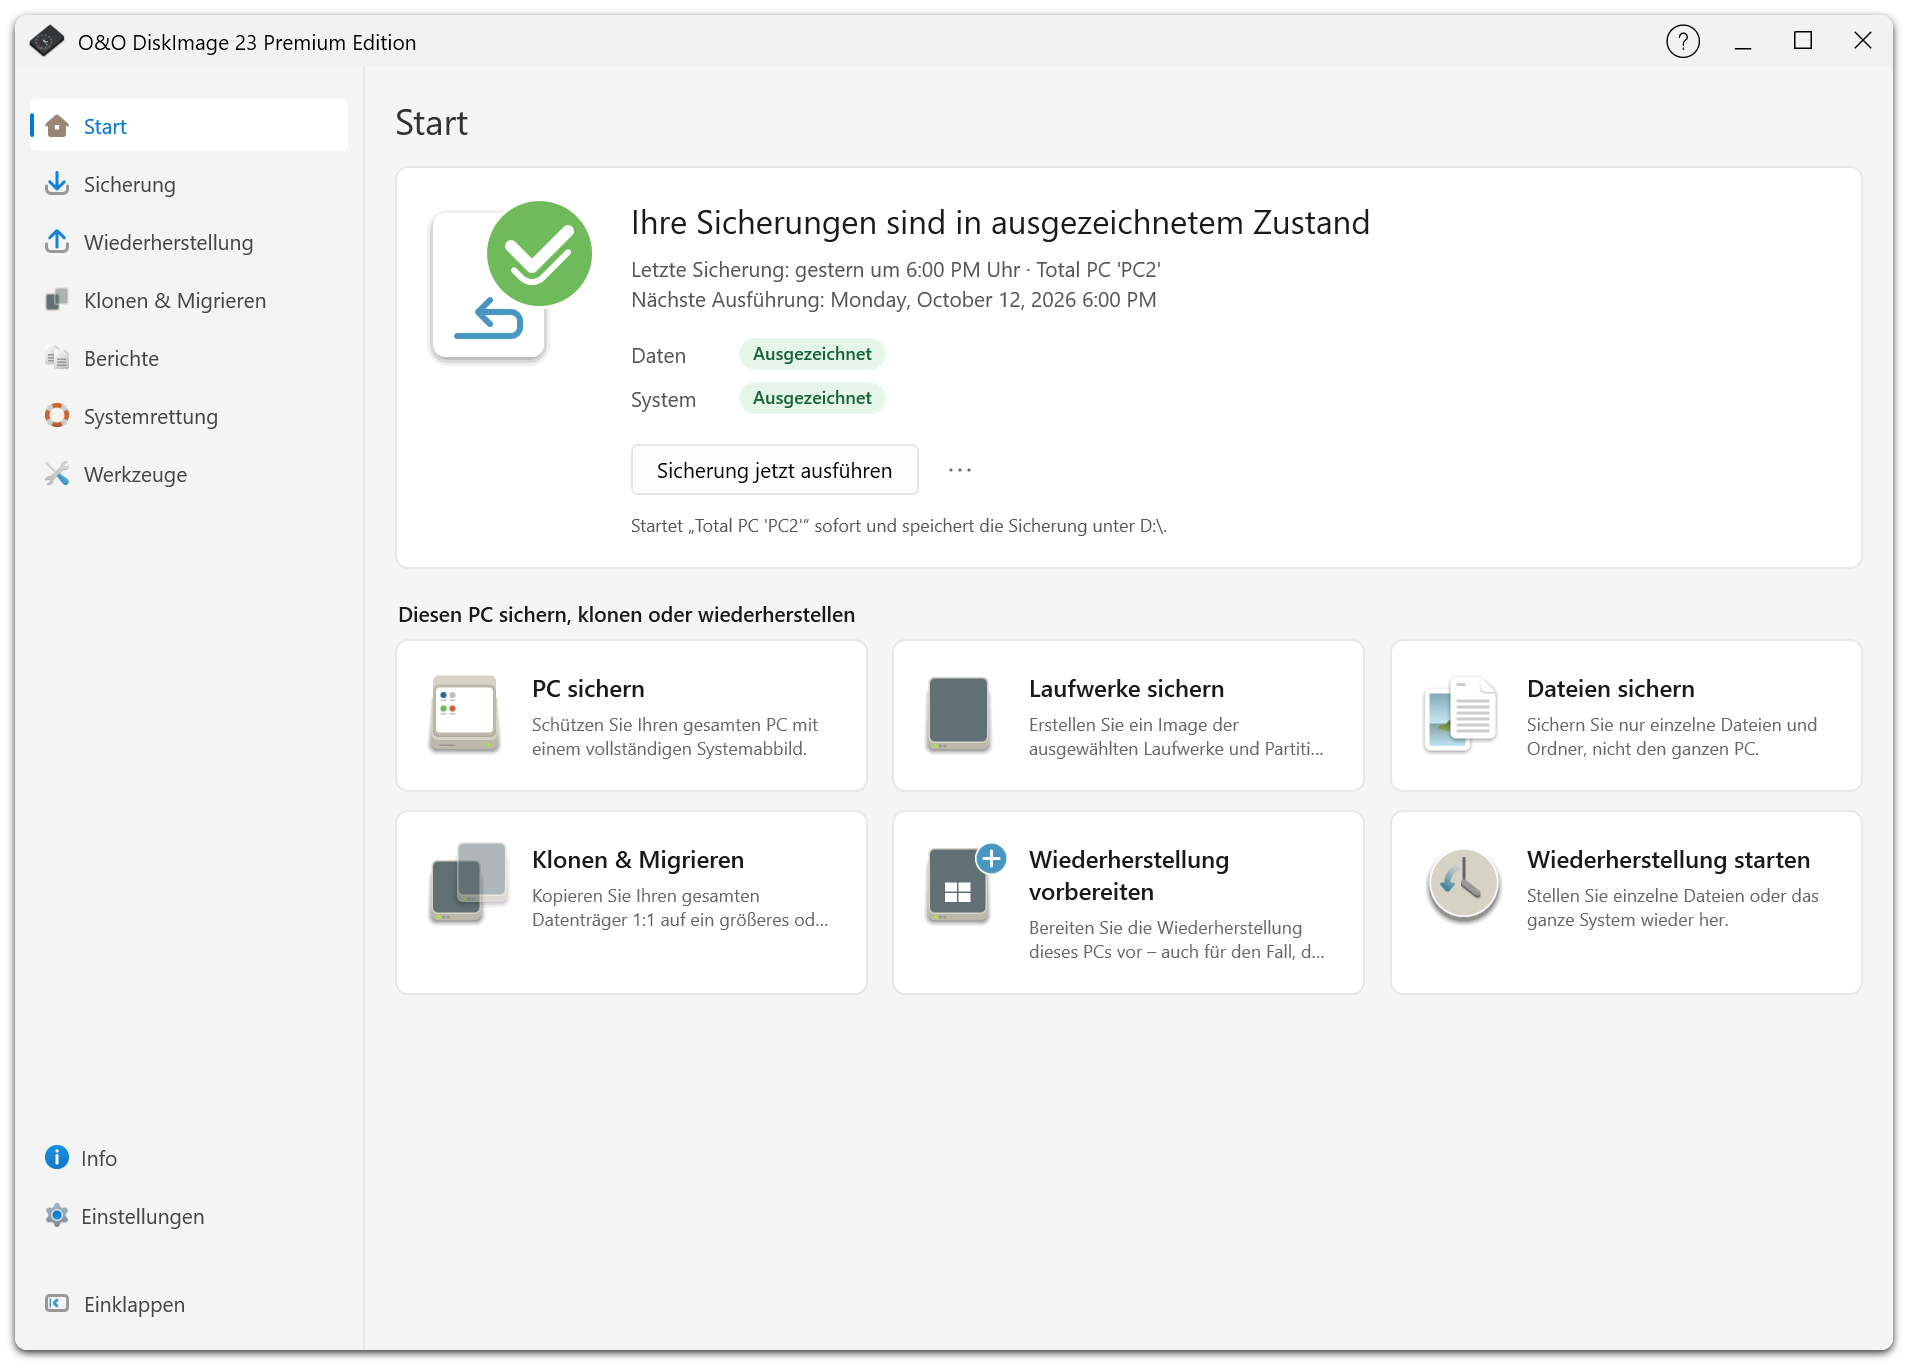Click the Start home icon in sidebar
The height and width of the screenshot is (1365, 1908).
57,126
